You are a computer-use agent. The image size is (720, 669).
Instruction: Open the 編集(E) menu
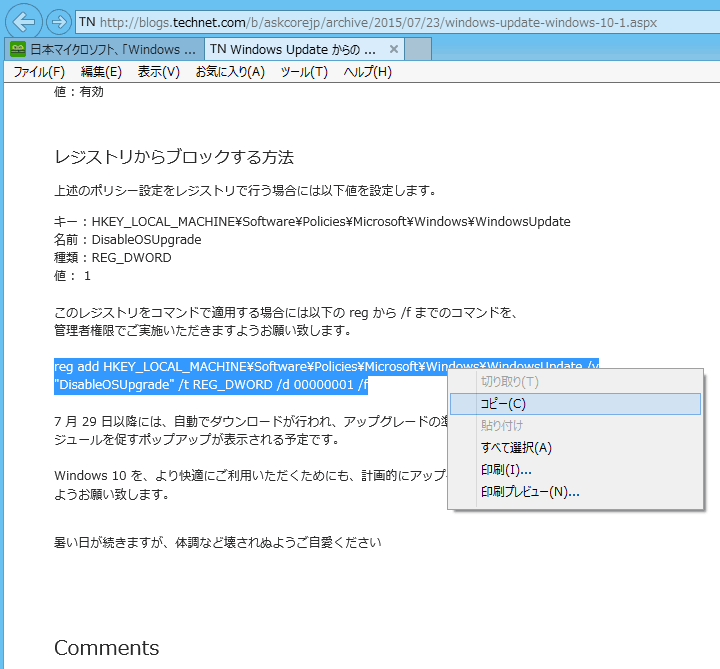(101, 72)
